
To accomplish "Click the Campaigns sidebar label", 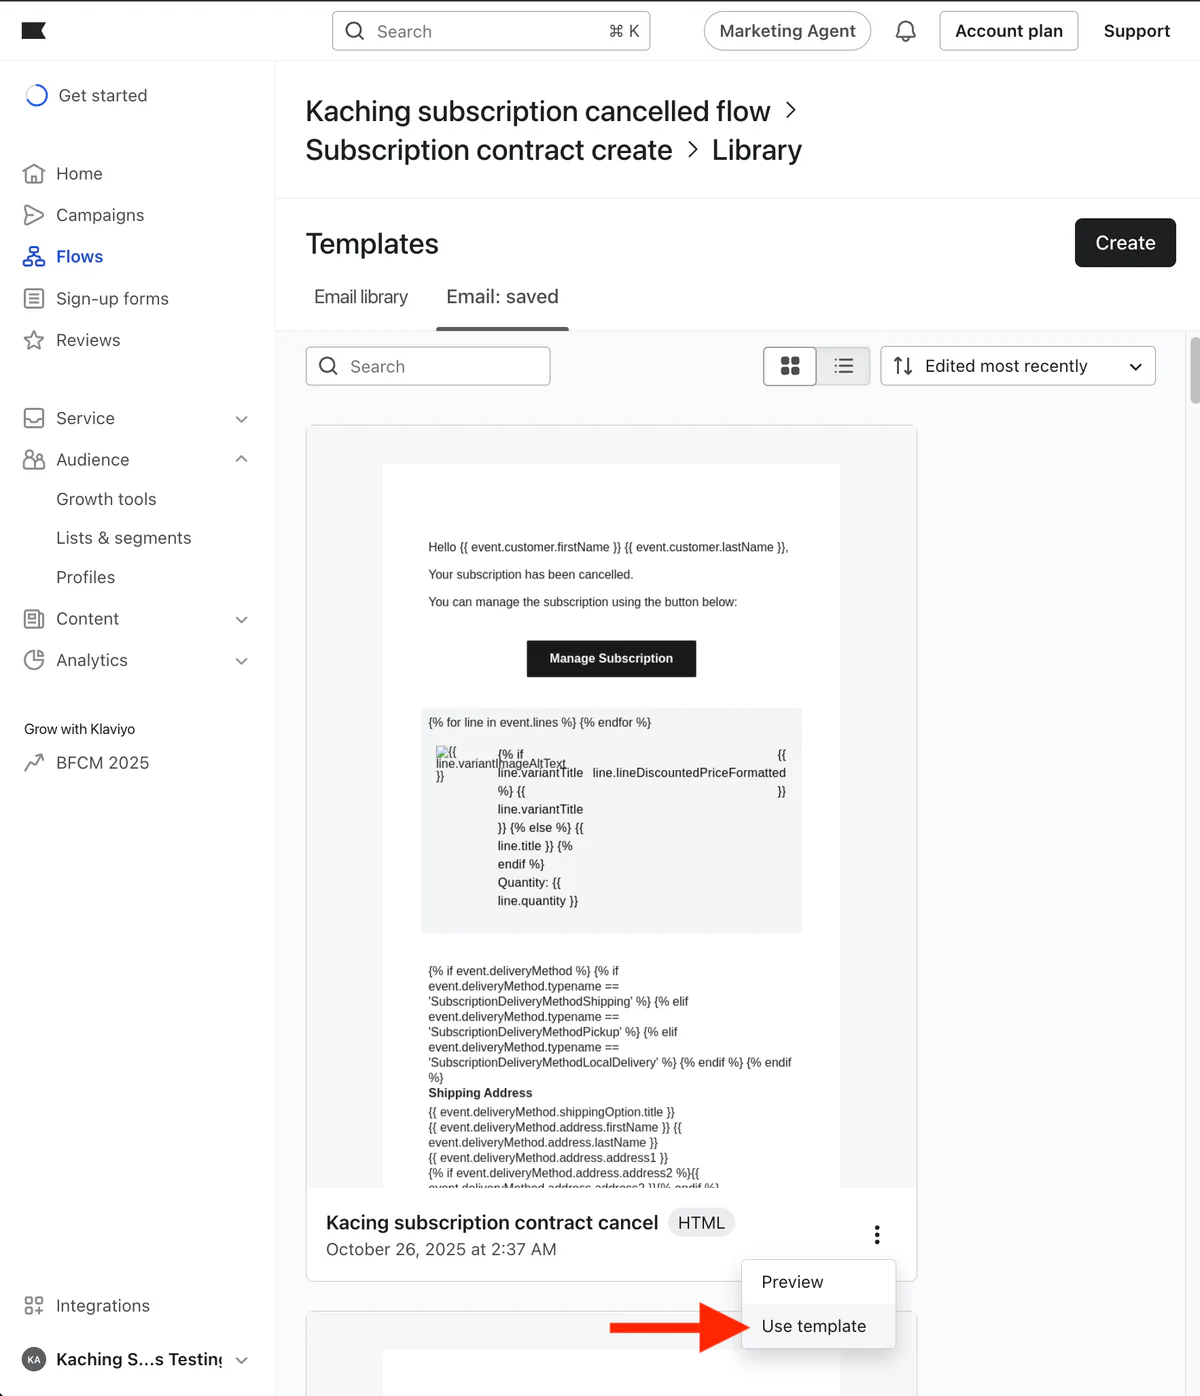I will pos(100,215).
